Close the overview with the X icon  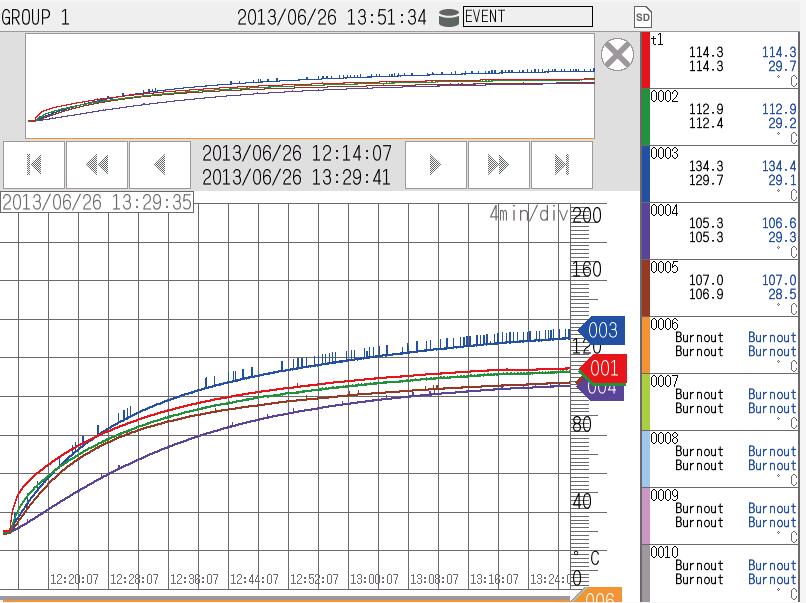tap(618, 54)
